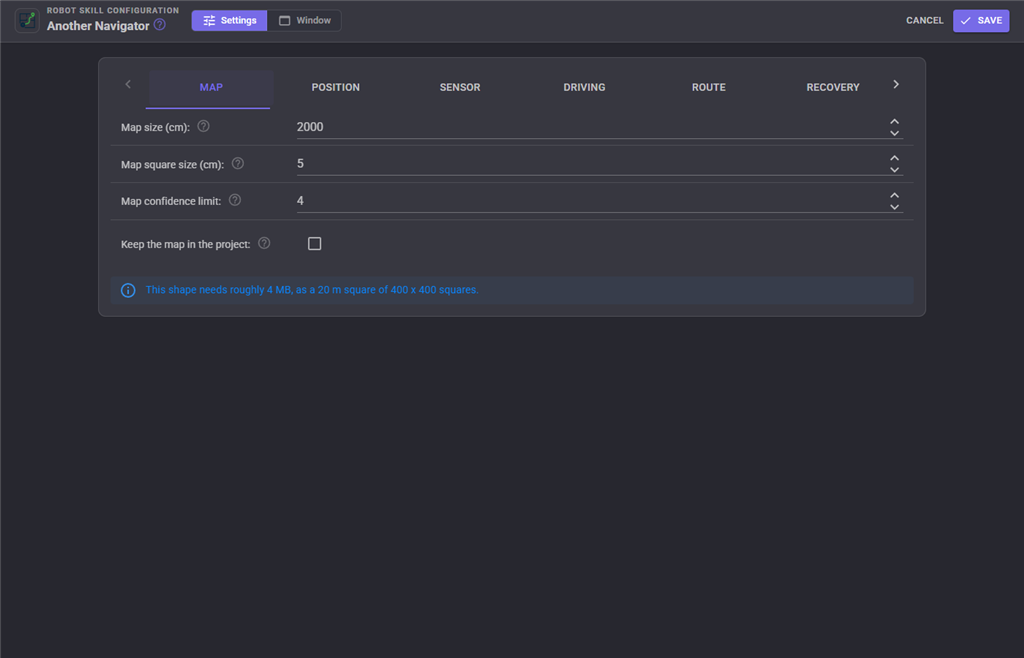Click the CANCEL button
Screen dimensions: 1024x658
click(925, 20)
